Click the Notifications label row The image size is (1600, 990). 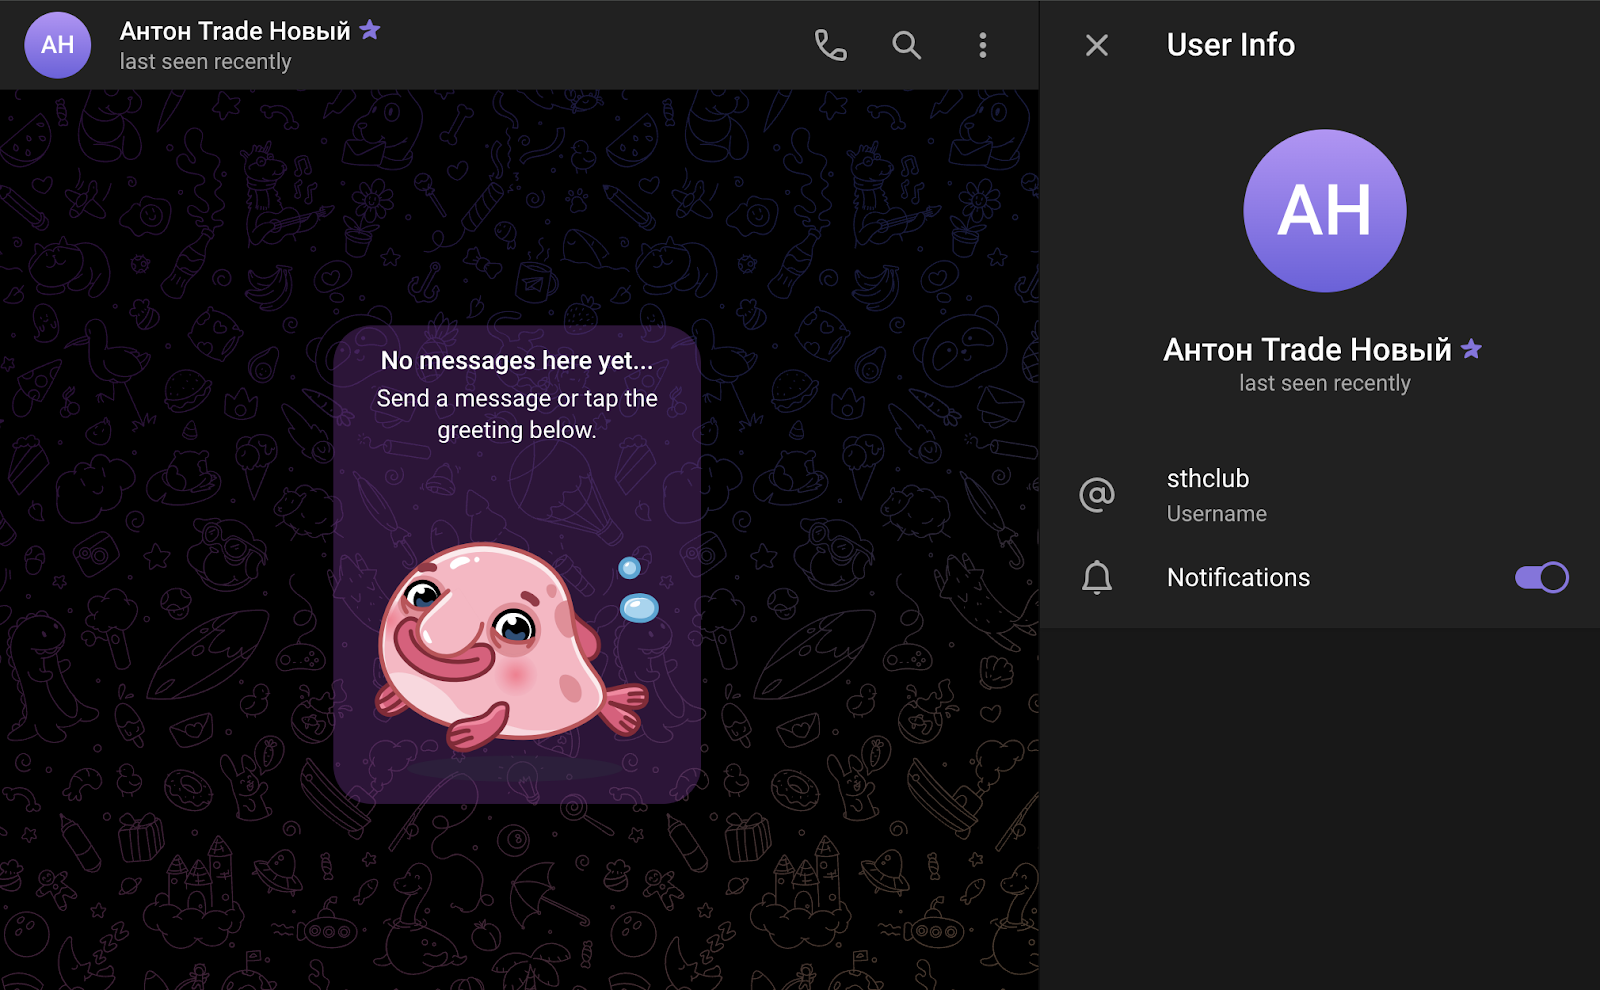(x=1238, y=577)
